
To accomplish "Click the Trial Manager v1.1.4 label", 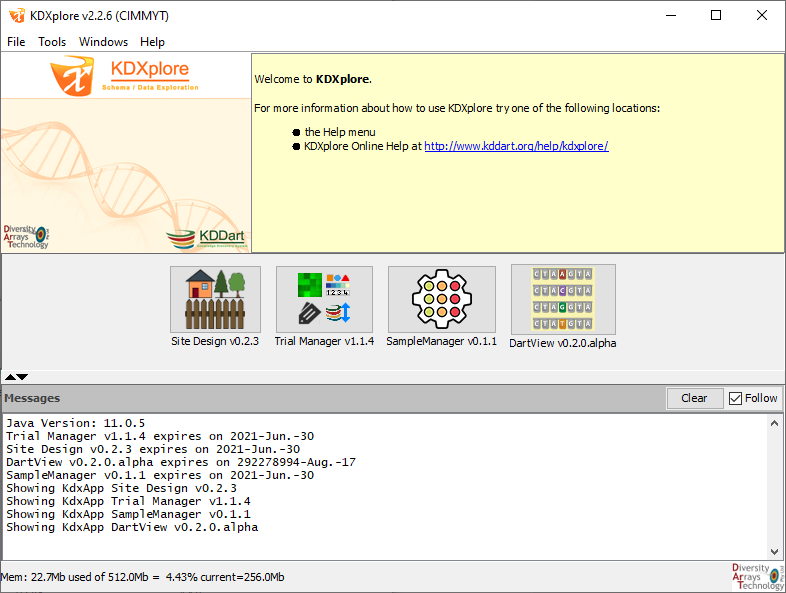I will [x=324, y=341].
